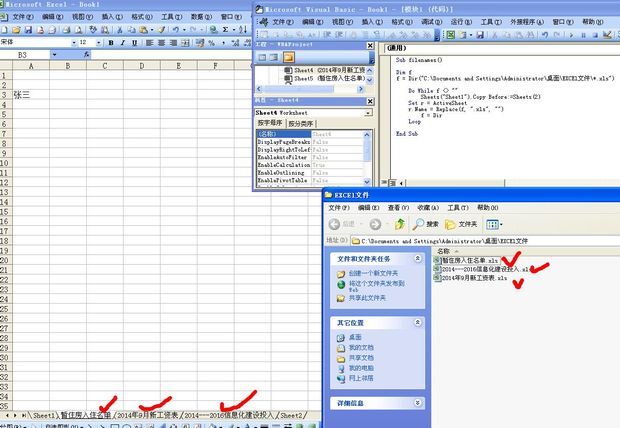Switch to 按分类序 tab in properties
This screenshot has height=428, width=620.
click(301, 123)
